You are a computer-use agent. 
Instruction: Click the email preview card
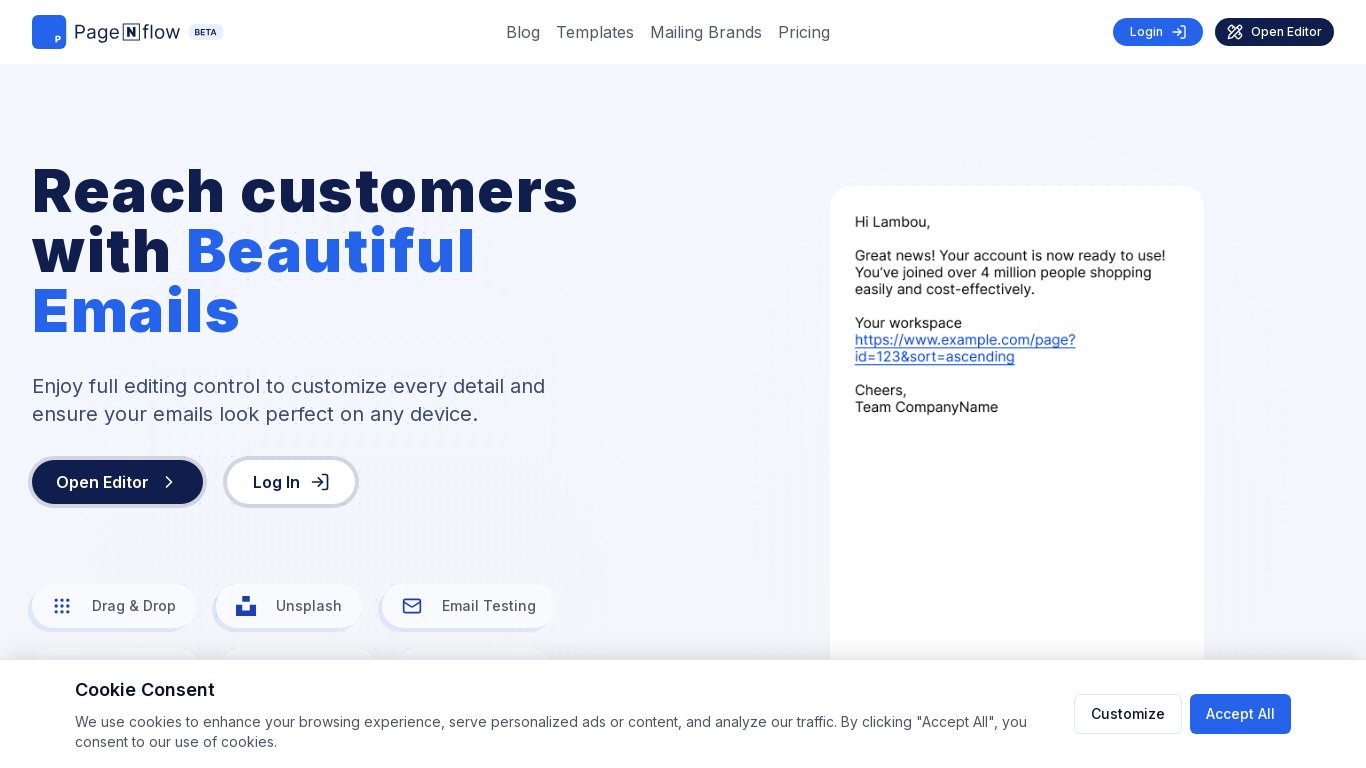[1016, 520]
